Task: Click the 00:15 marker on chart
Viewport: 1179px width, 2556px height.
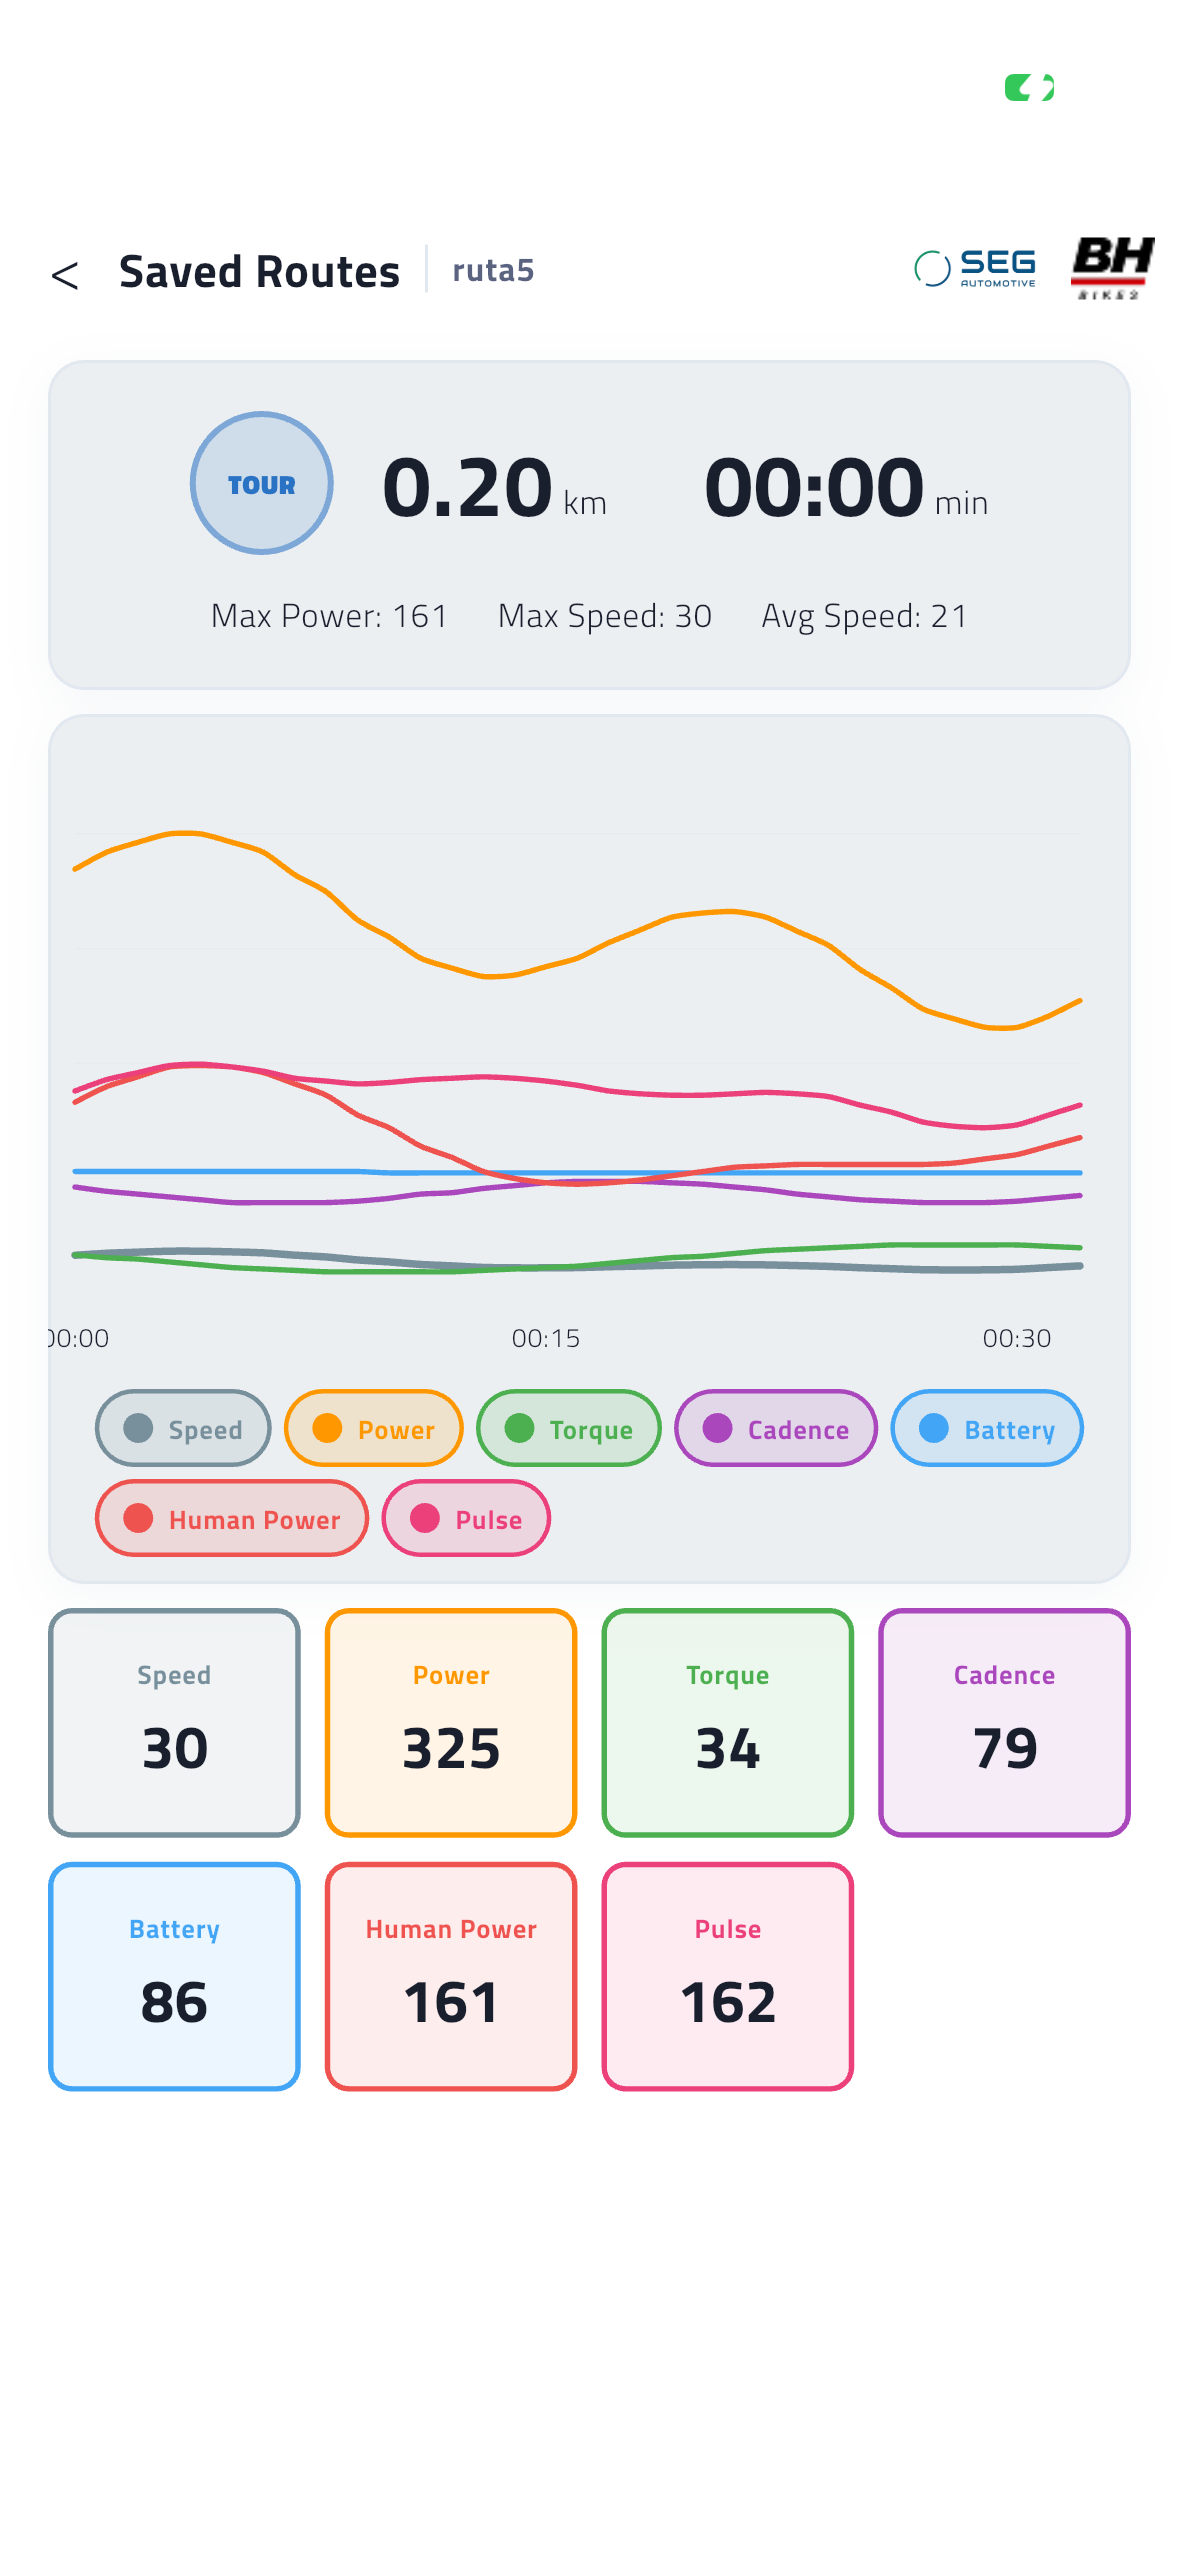Action: [546, 1338]
